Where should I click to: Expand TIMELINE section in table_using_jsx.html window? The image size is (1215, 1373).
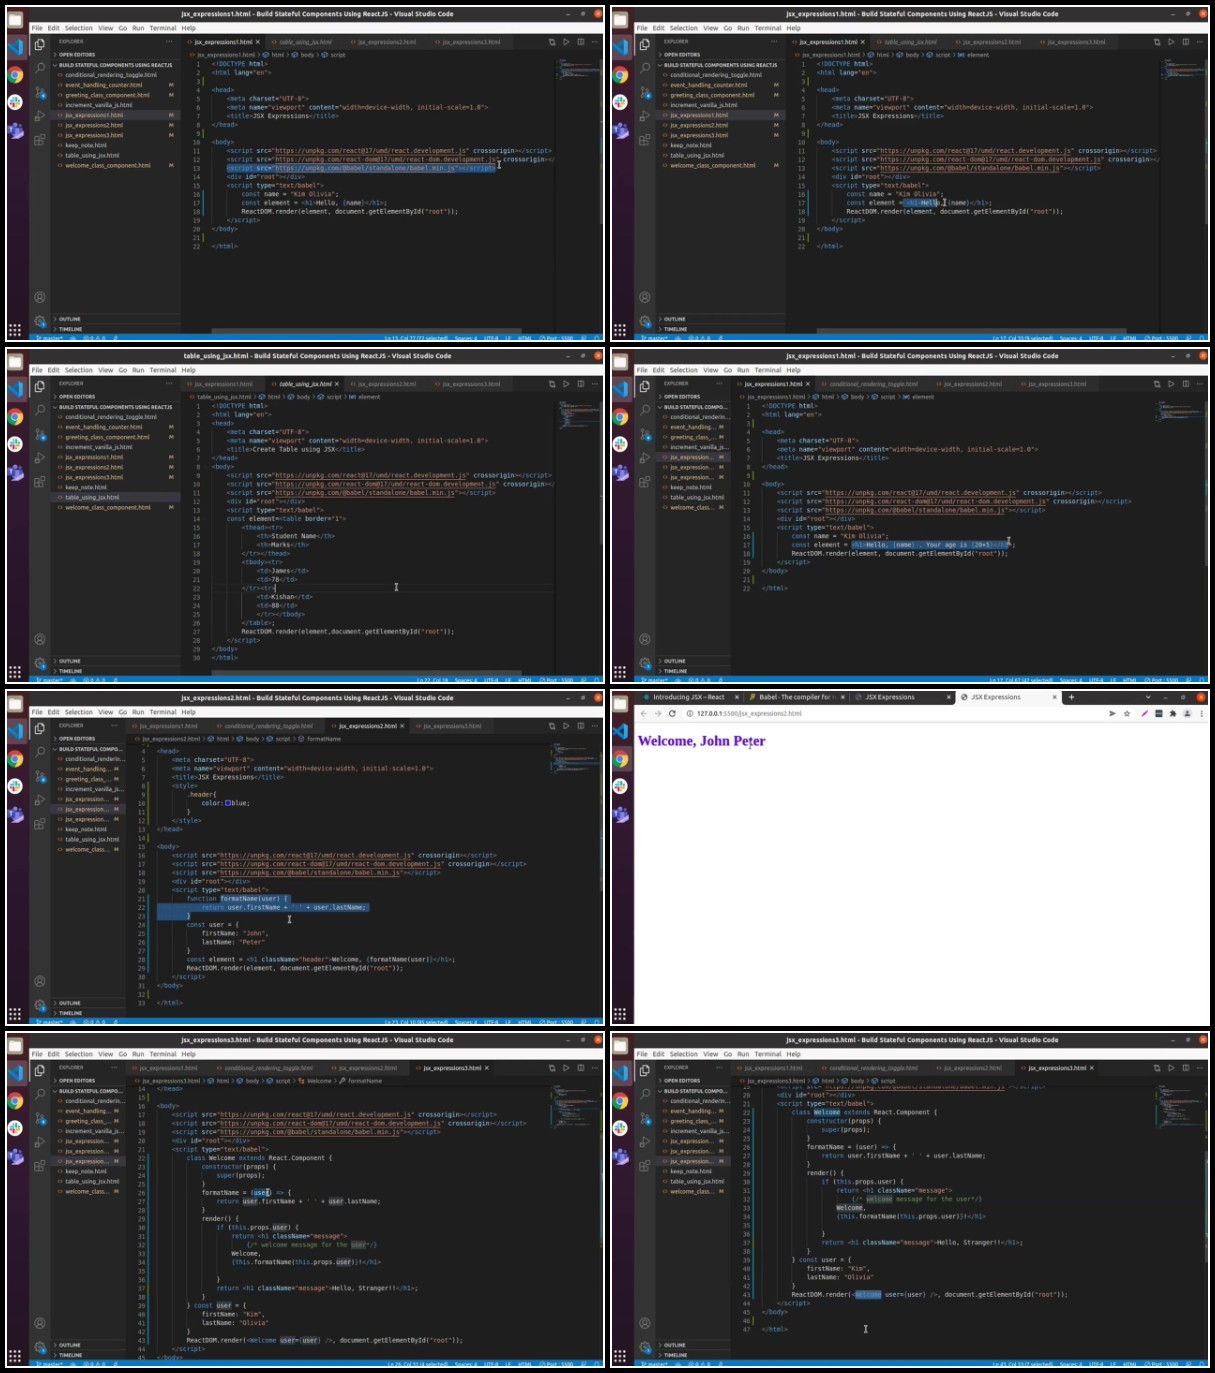117,671
